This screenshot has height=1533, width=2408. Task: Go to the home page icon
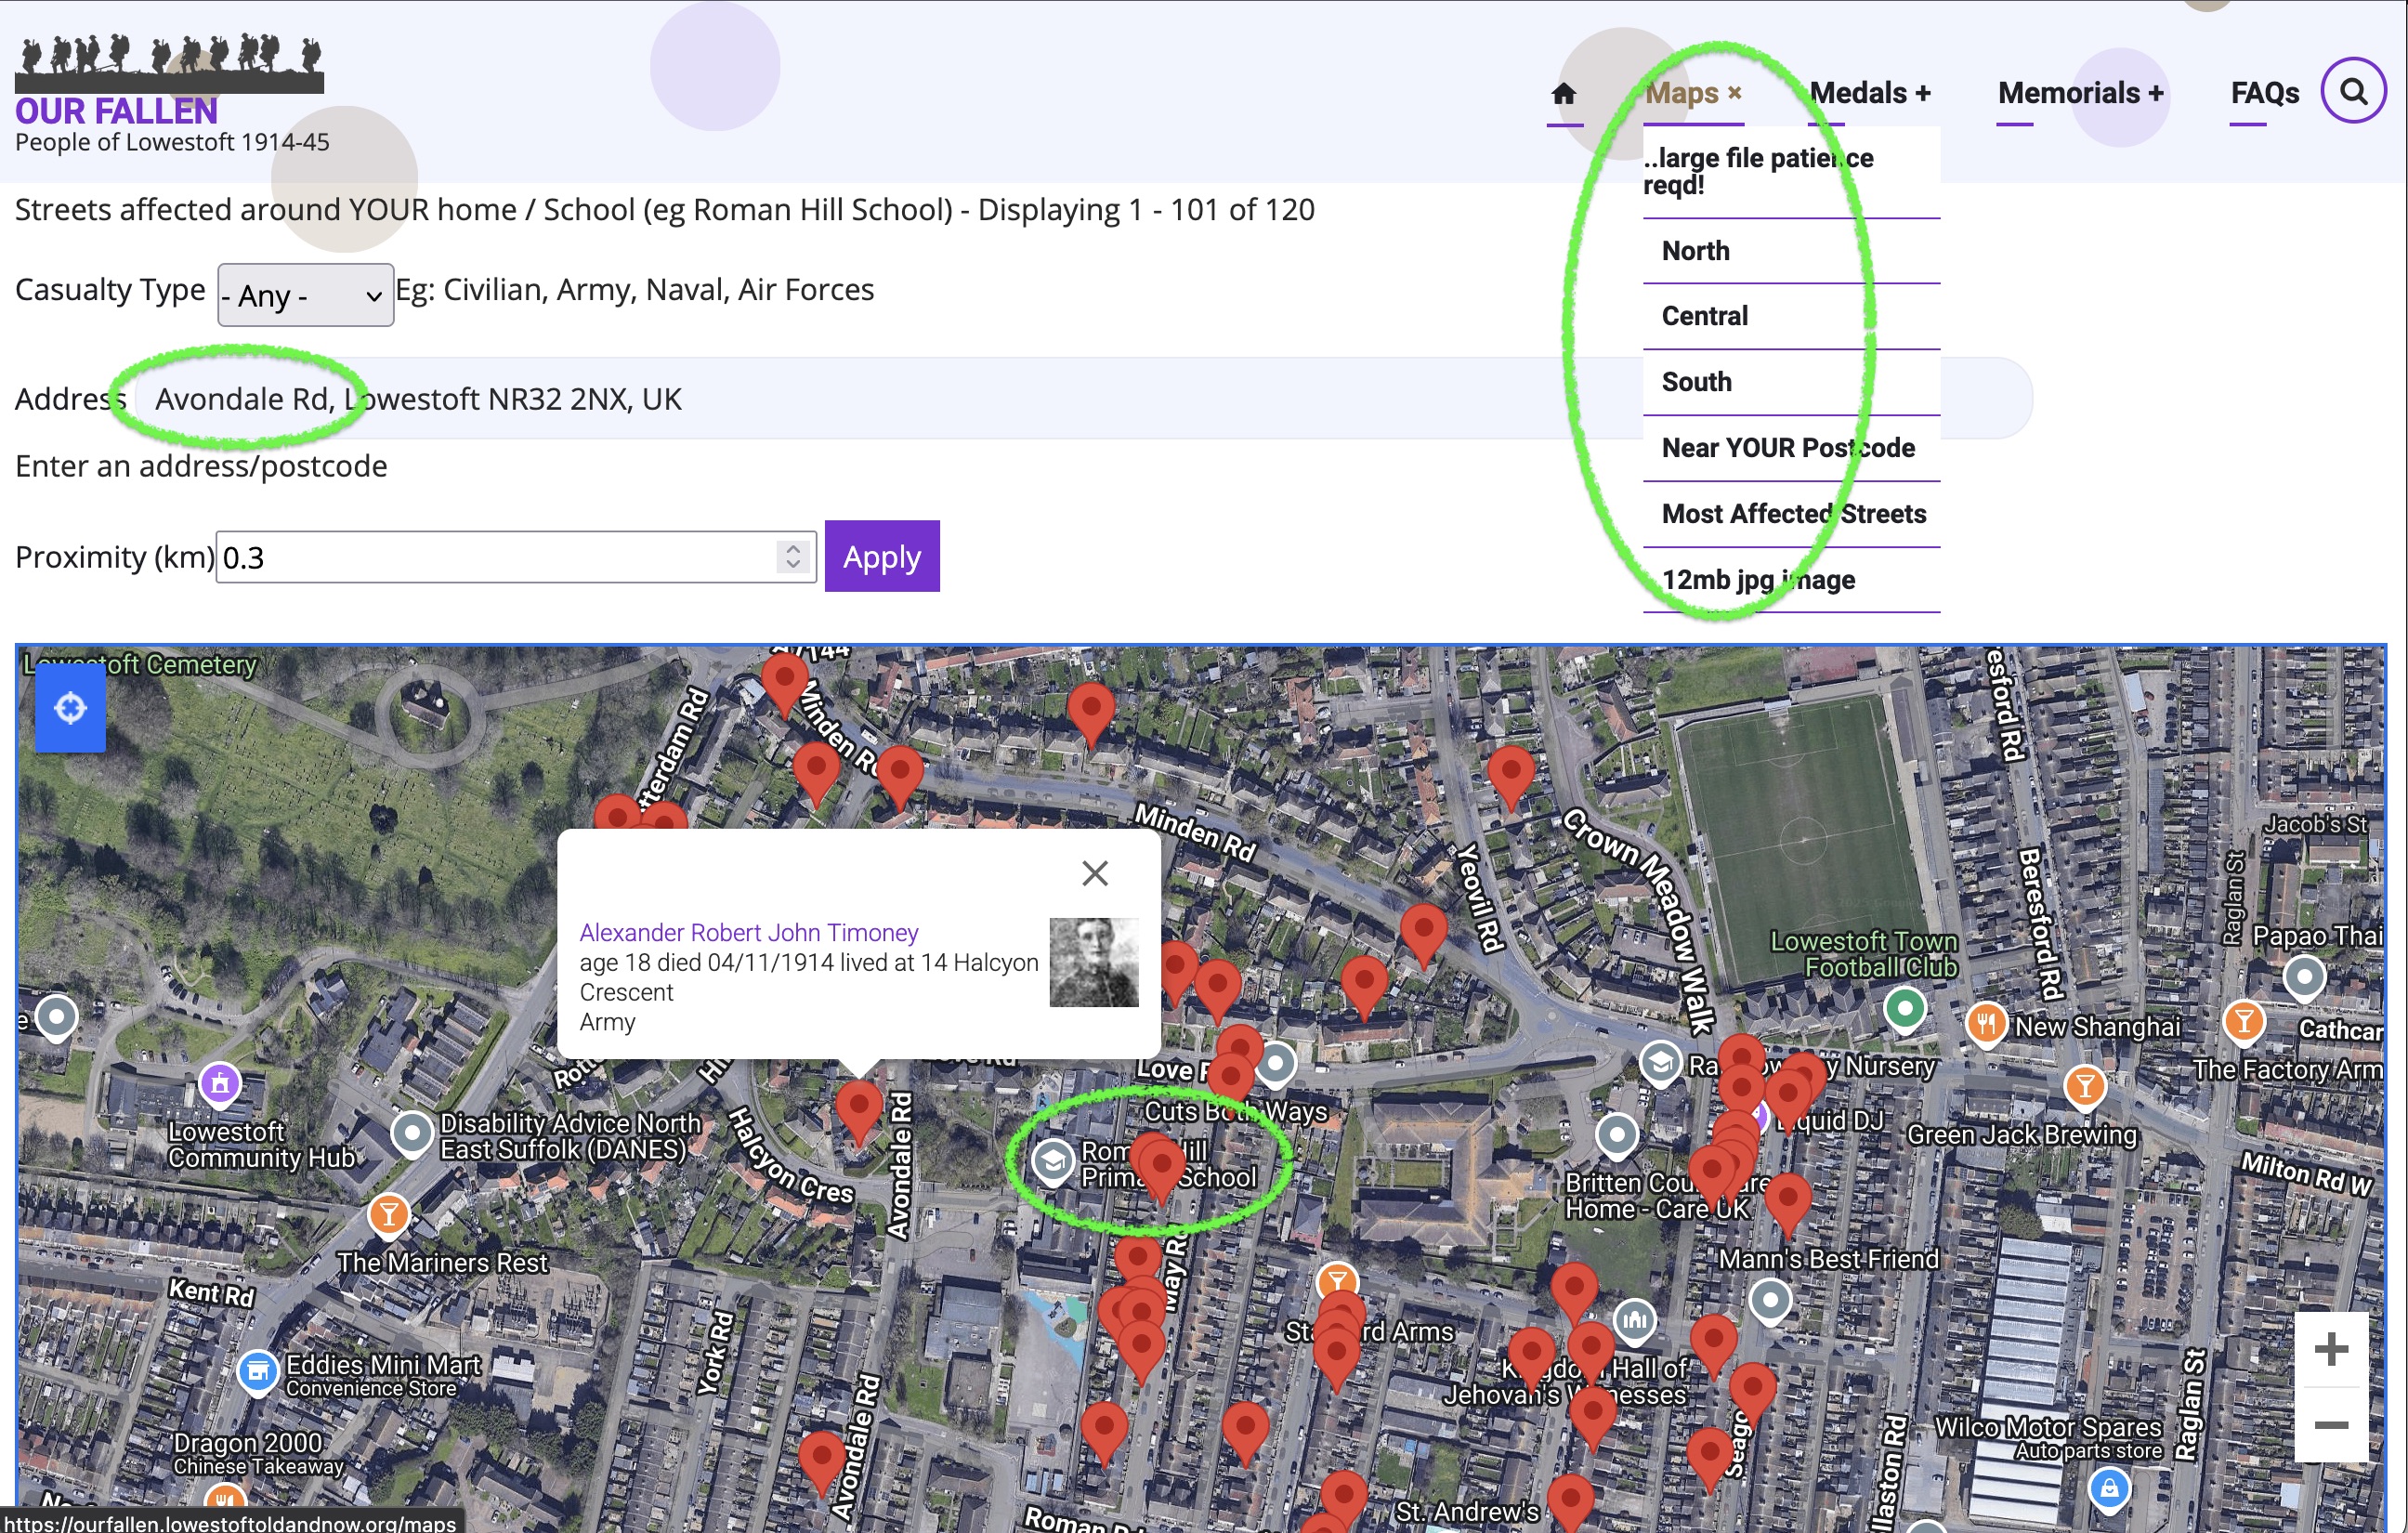[x=1564, y=94]
